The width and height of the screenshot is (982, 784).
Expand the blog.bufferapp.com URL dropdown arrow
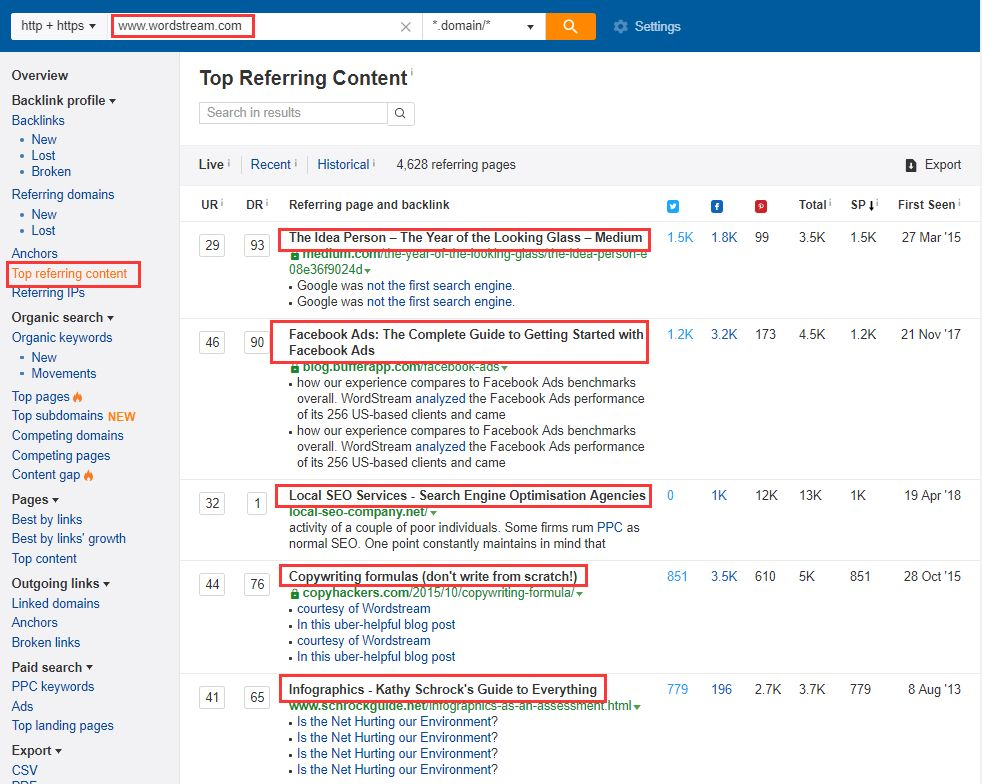tap(504, 368)
